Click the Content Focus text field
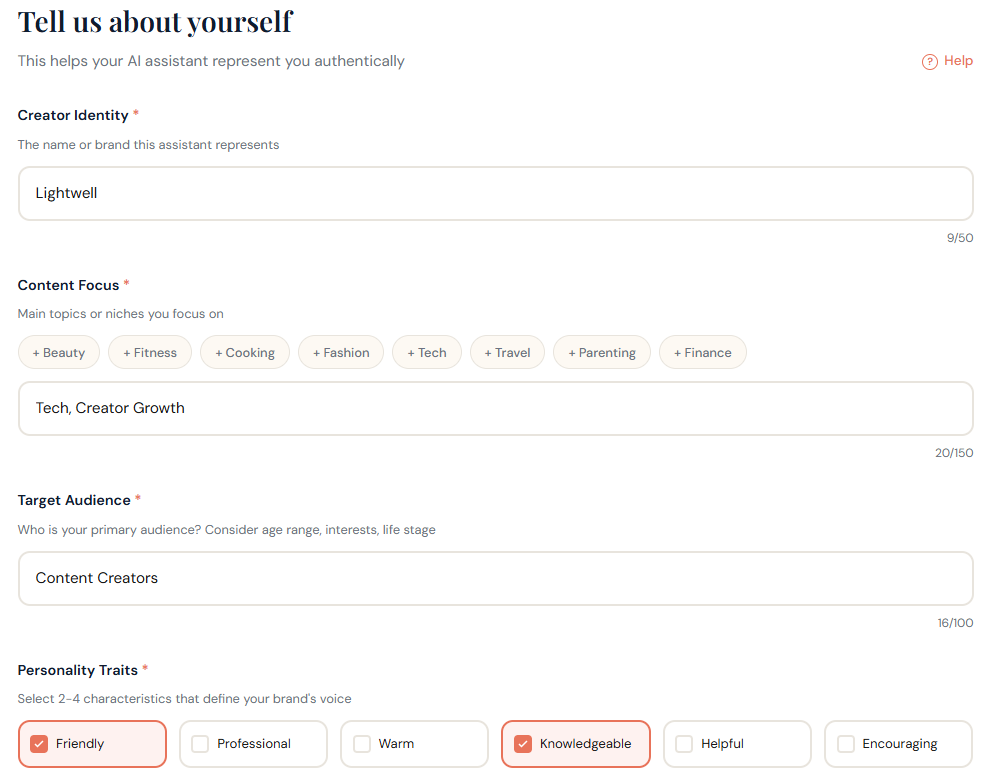 pyautogui.click(x=495, y=408)
